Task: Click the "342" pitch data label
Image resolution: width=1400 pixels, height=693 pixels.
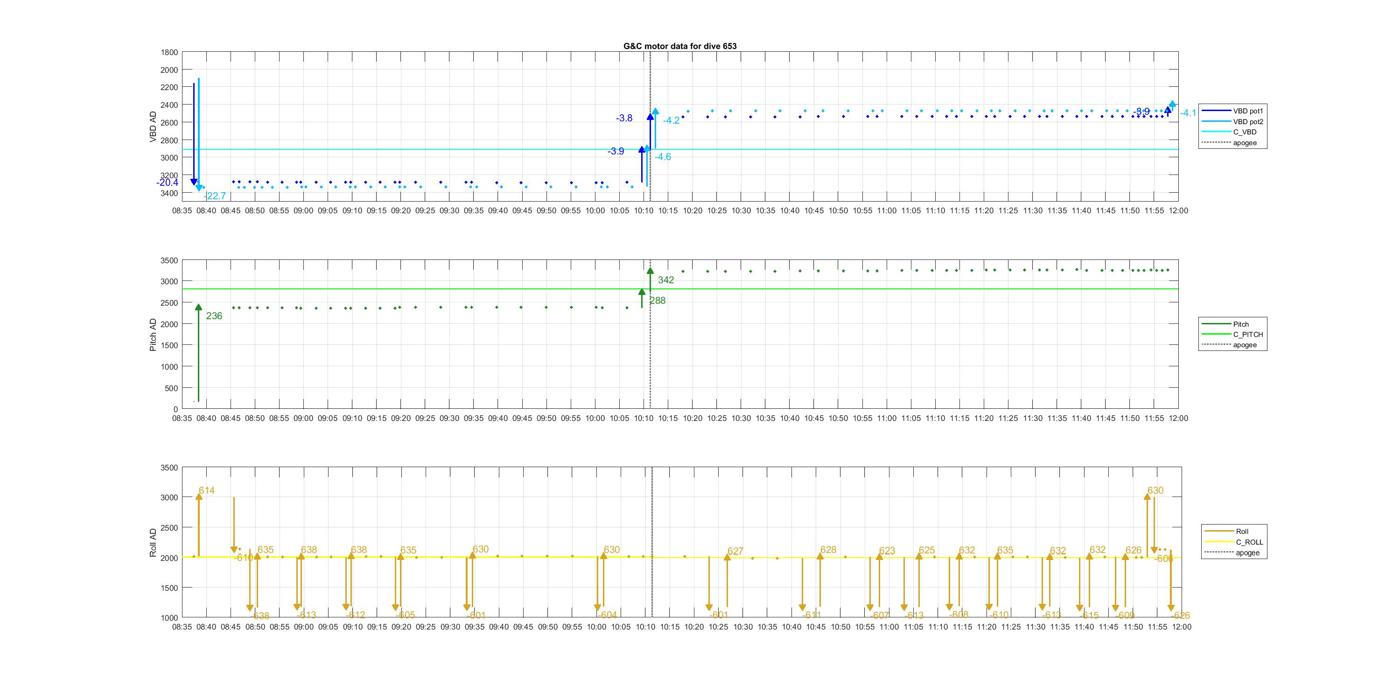Action: pyautogui.click(x=666, y=280)
